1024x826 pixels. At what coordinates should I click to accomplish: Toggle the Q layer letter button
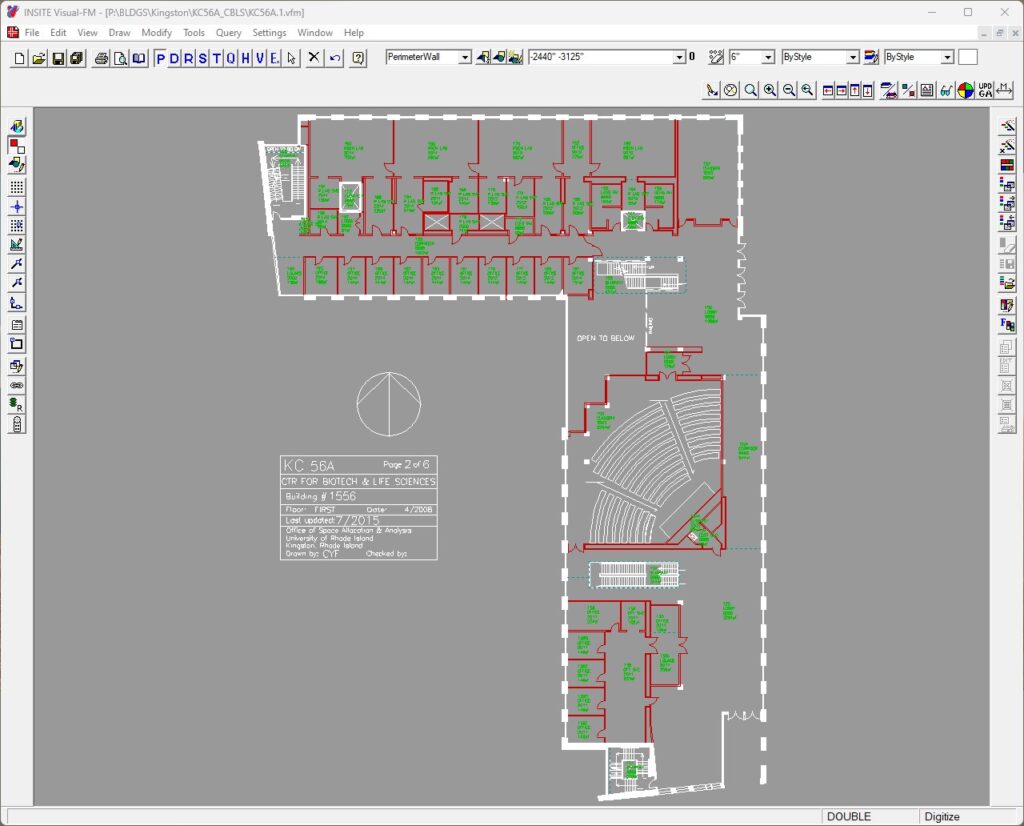coord(231,58)
